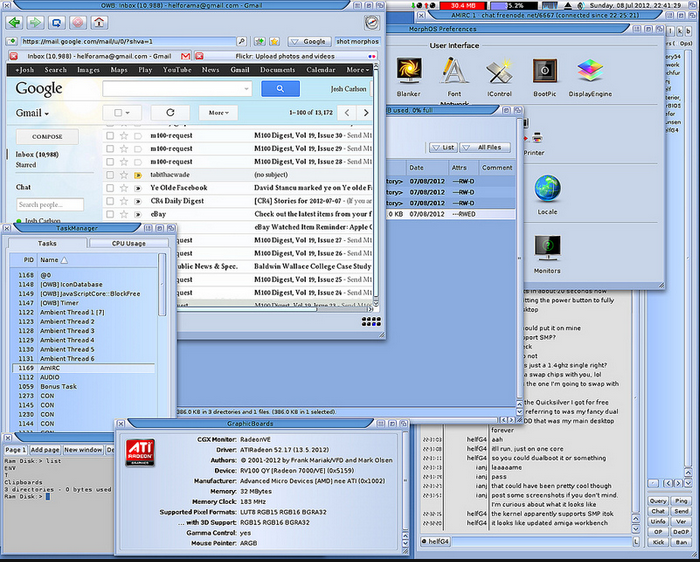Star the M100 Digest Issue 30 email
Screen dimensions: 700x562
pos(124,135)
